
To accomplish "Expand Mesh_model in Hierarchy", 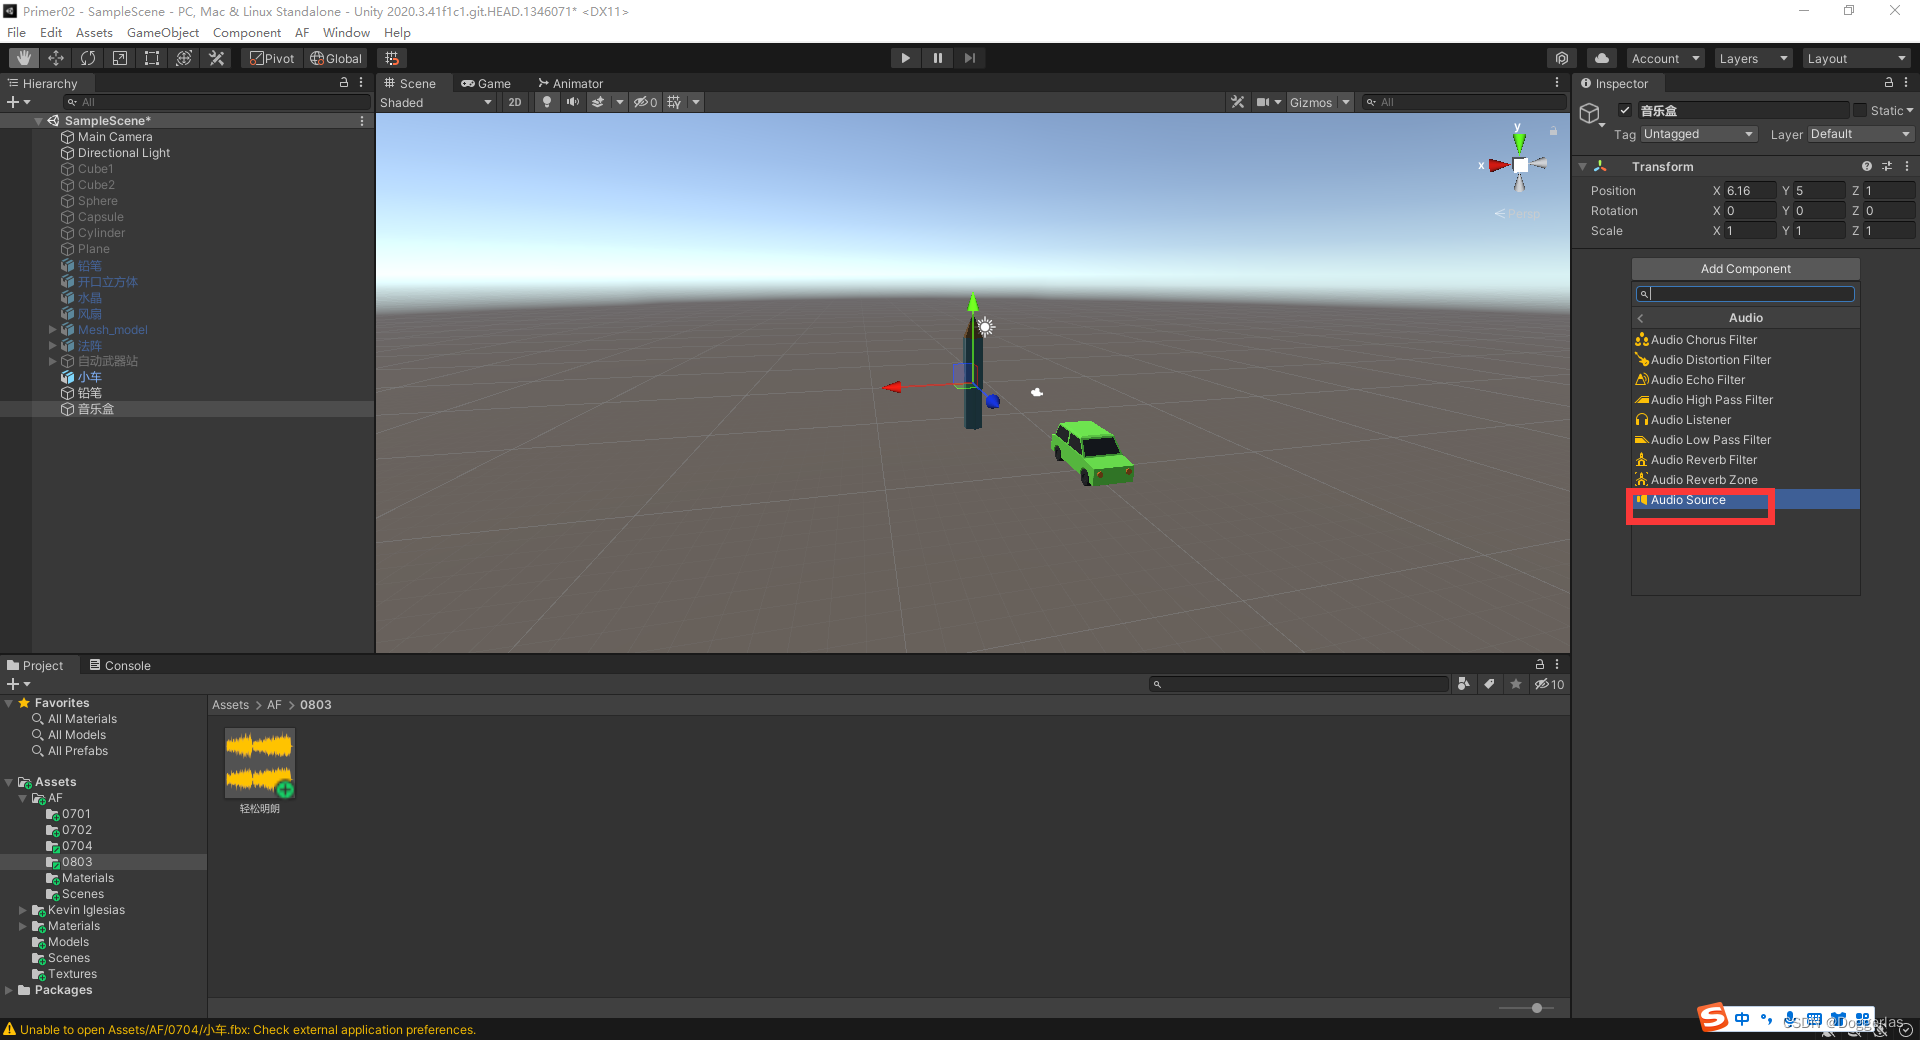I will pos(53,329).
